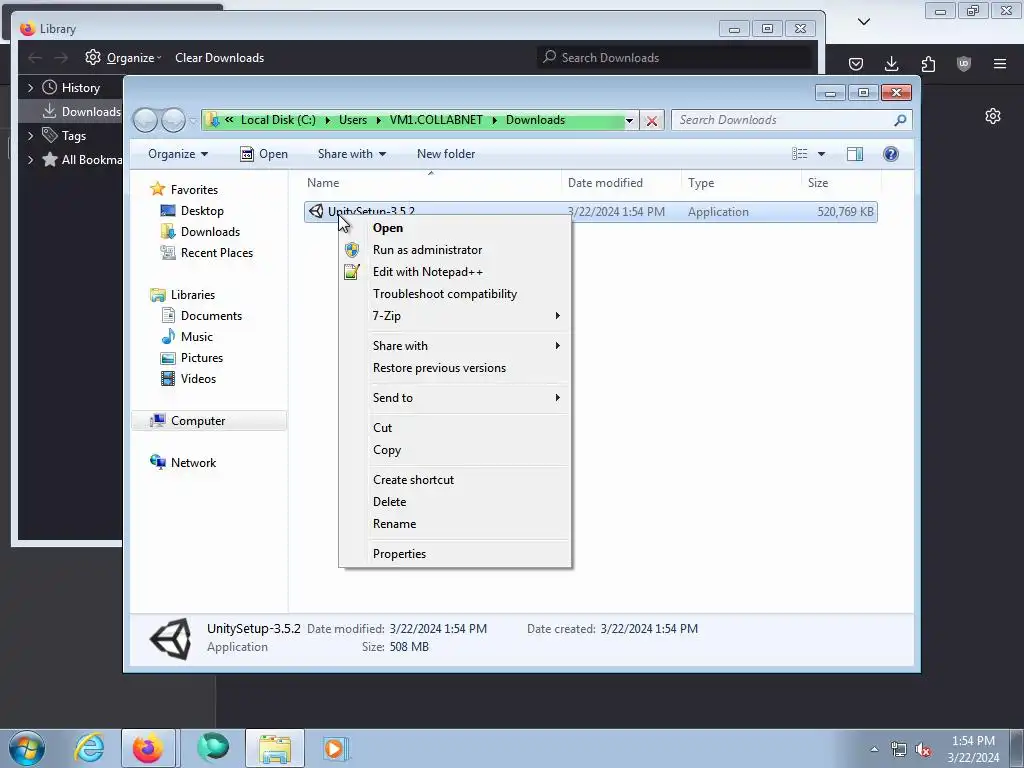Click the Open toolbar button in Explorer
The height and width of the screenshot is (768, 1024).
pos(264,154)
